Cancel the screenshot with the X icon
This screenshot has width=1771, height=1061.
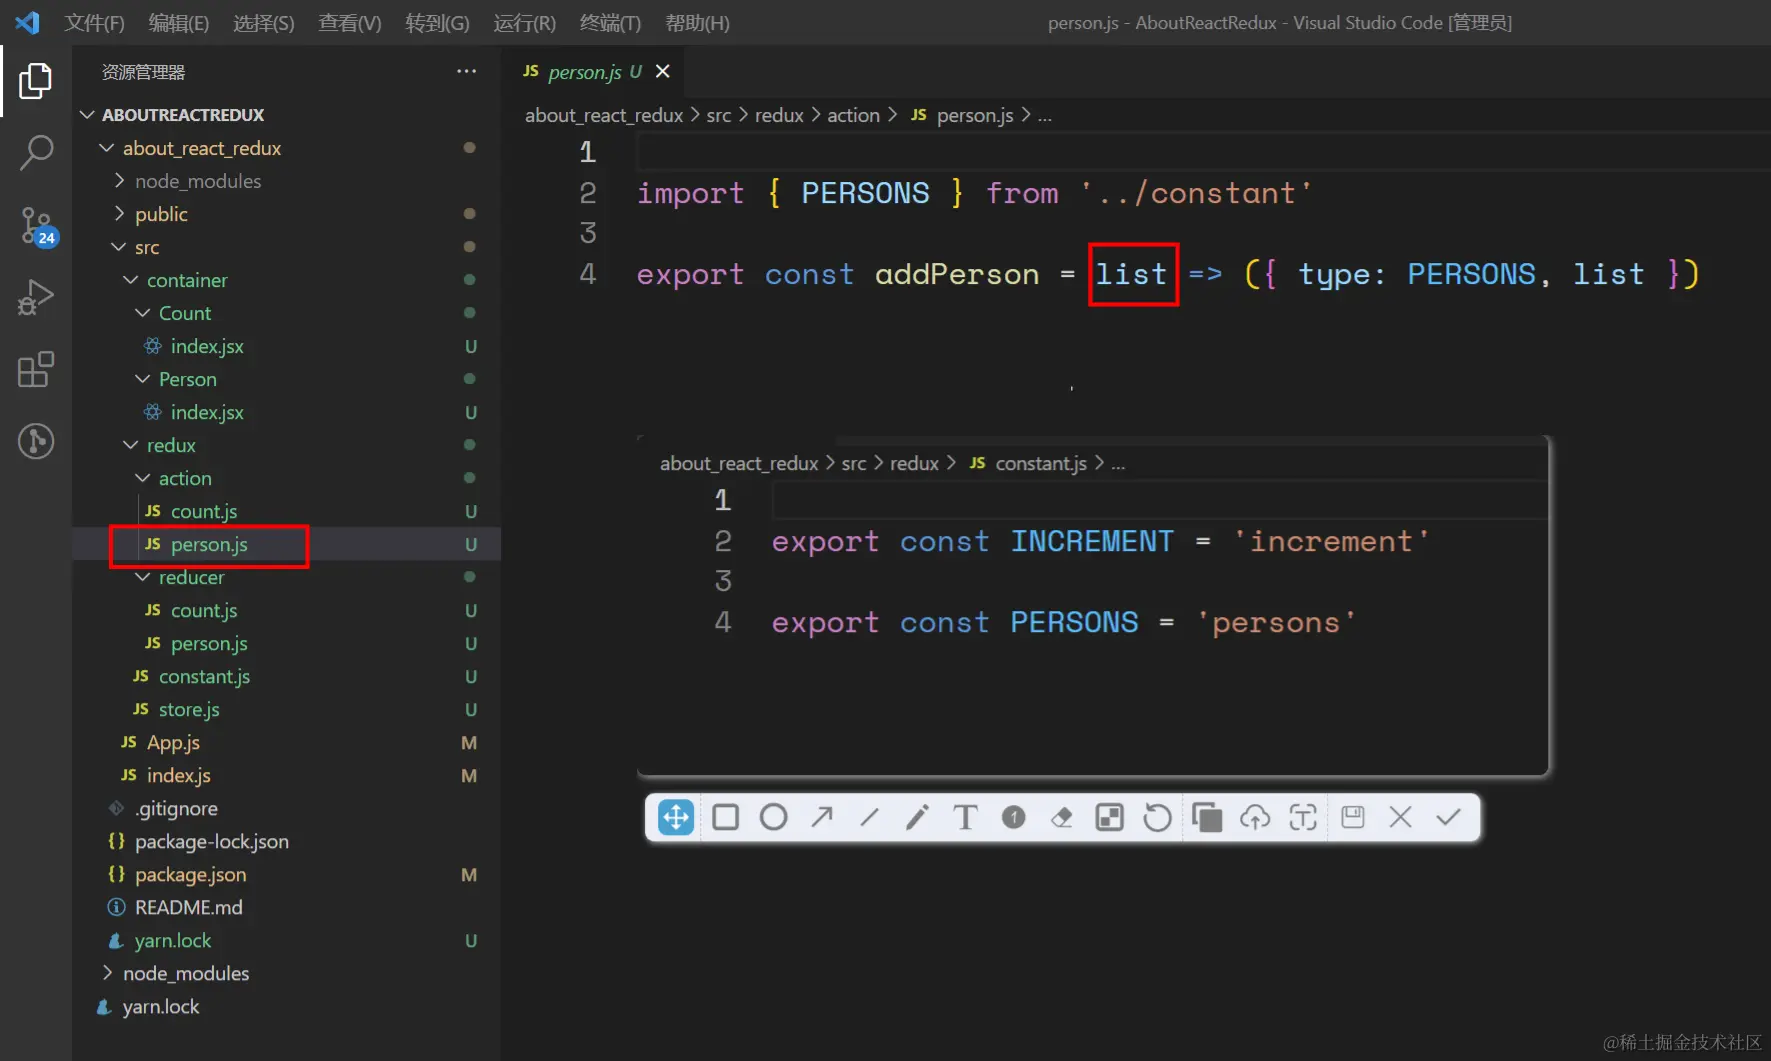pyautogui.click(x=1401, y=817)
